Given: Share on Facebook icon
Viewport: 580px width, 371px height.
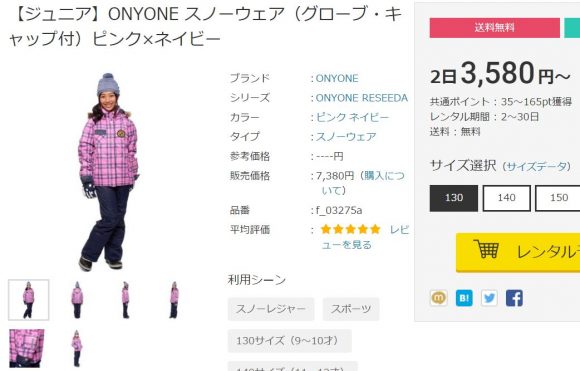Looking at the screenshot, I should (514, 298).
